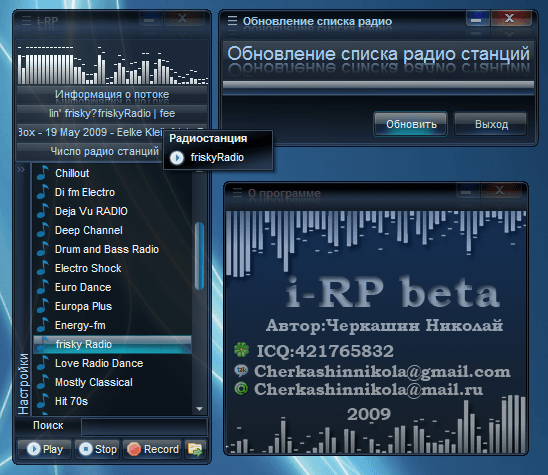
Task: Click the play icon beside friskyRadio popup
Action: pyautogui.click(x=177, y=158)
